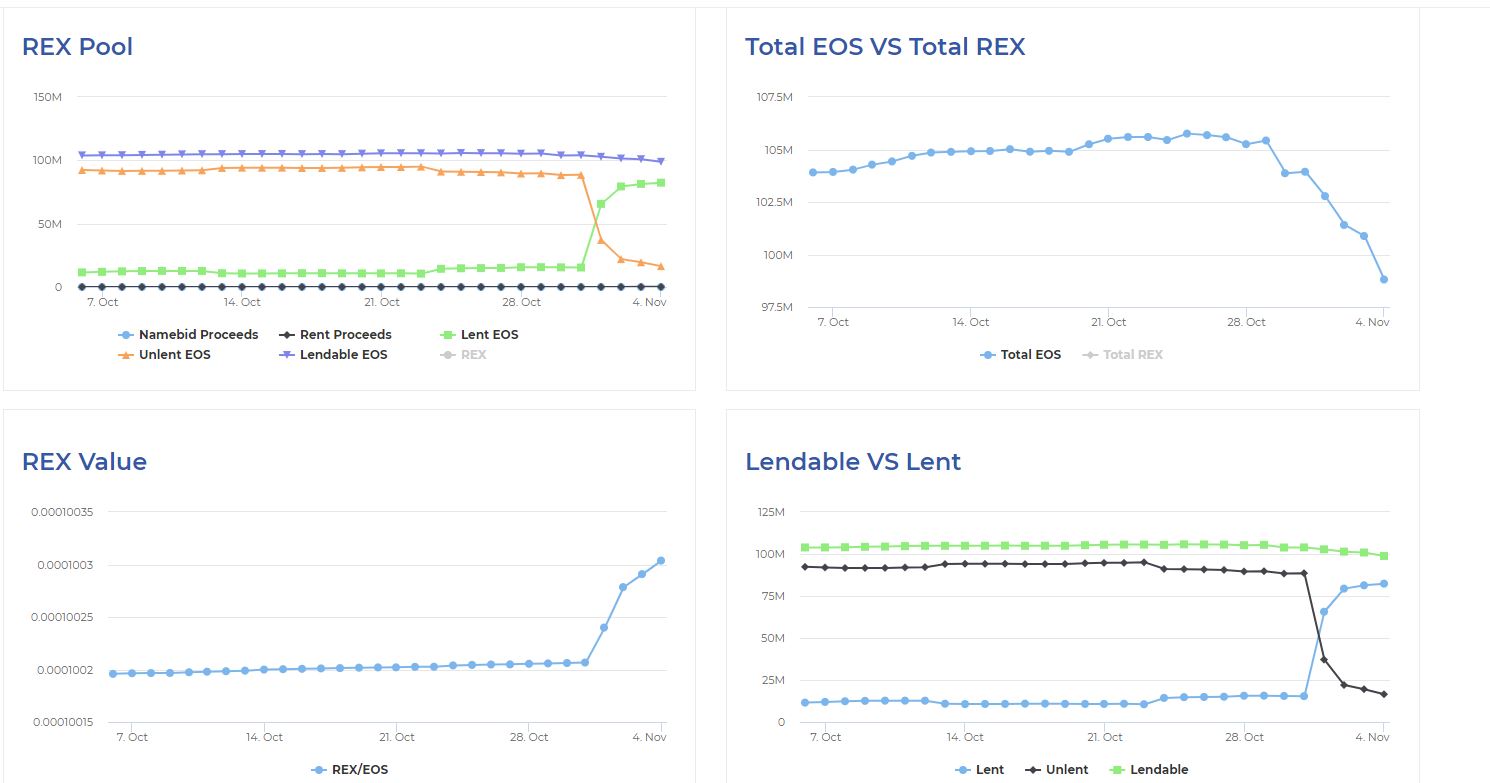Click last data point on Total EOS line
Image resolution: width=1490 pixels, height=783 pixels.
(1384, 279)
